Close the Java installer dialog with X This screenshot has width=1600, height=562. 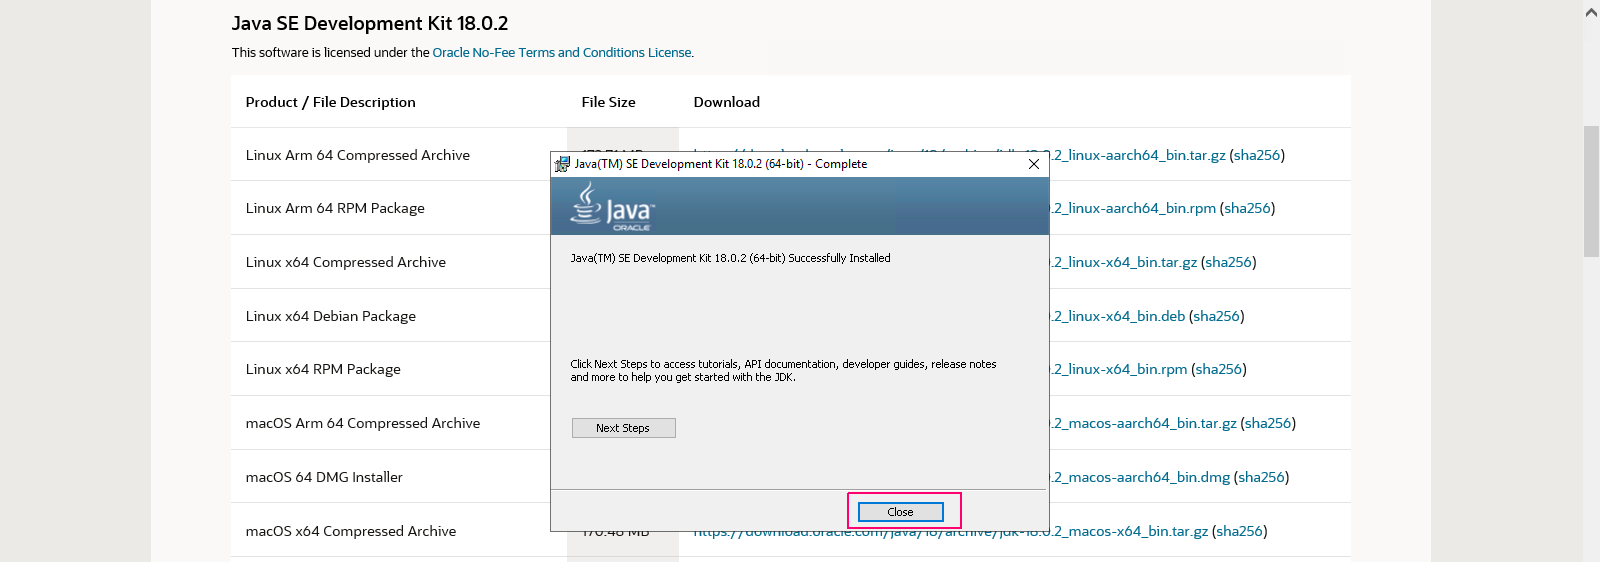pyautogui.click(x=1034, y=164)
